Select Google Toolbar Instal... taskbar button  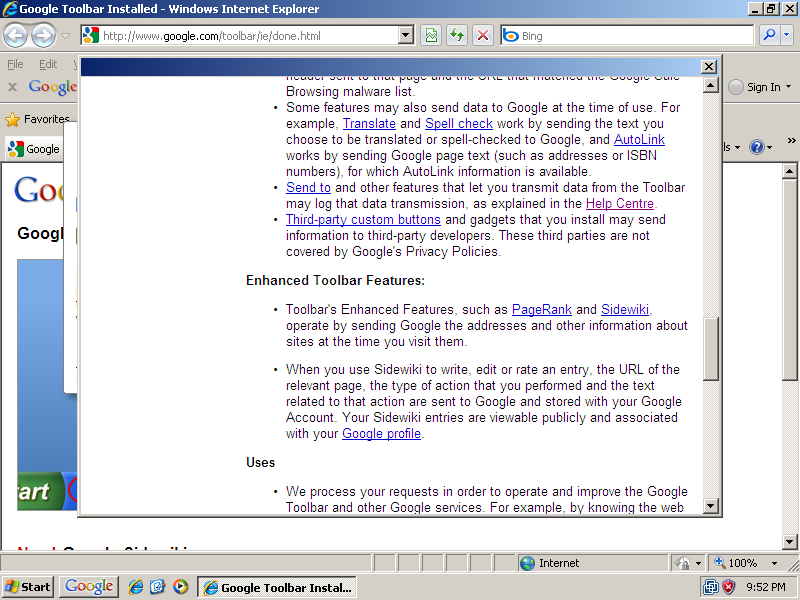[x=277, y=588]
